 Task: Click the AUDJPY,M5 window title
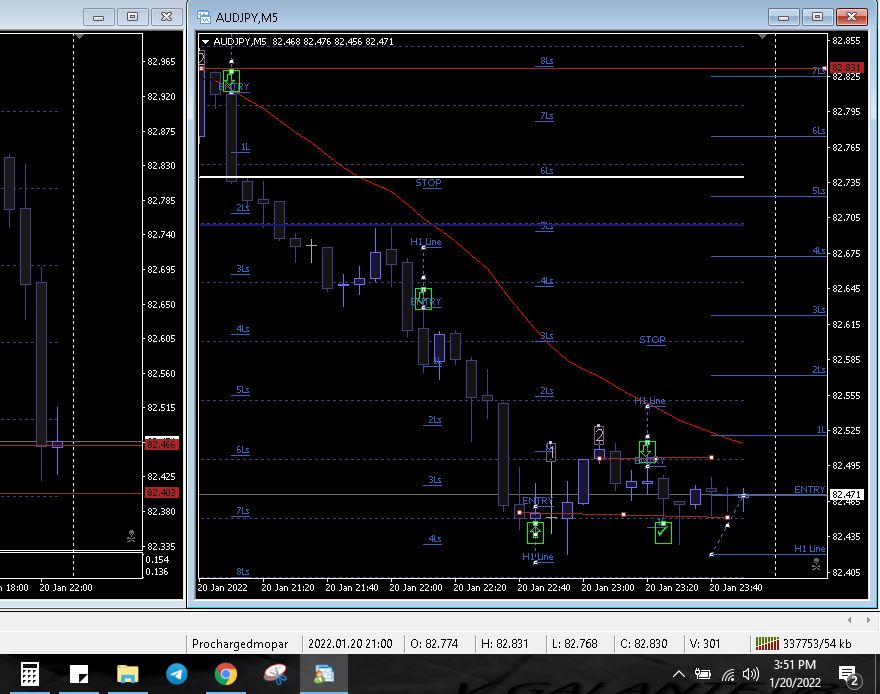tap(245, 17)
